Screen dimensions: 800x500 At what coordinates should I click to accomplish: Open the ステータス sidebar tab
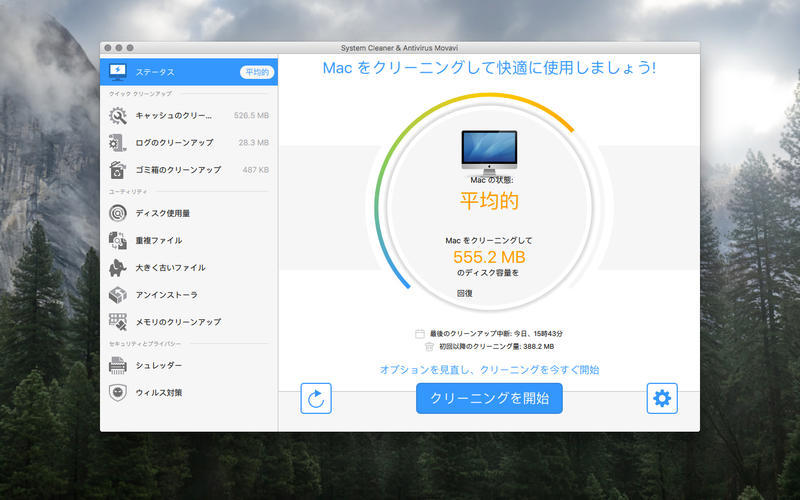coord(189,72)
